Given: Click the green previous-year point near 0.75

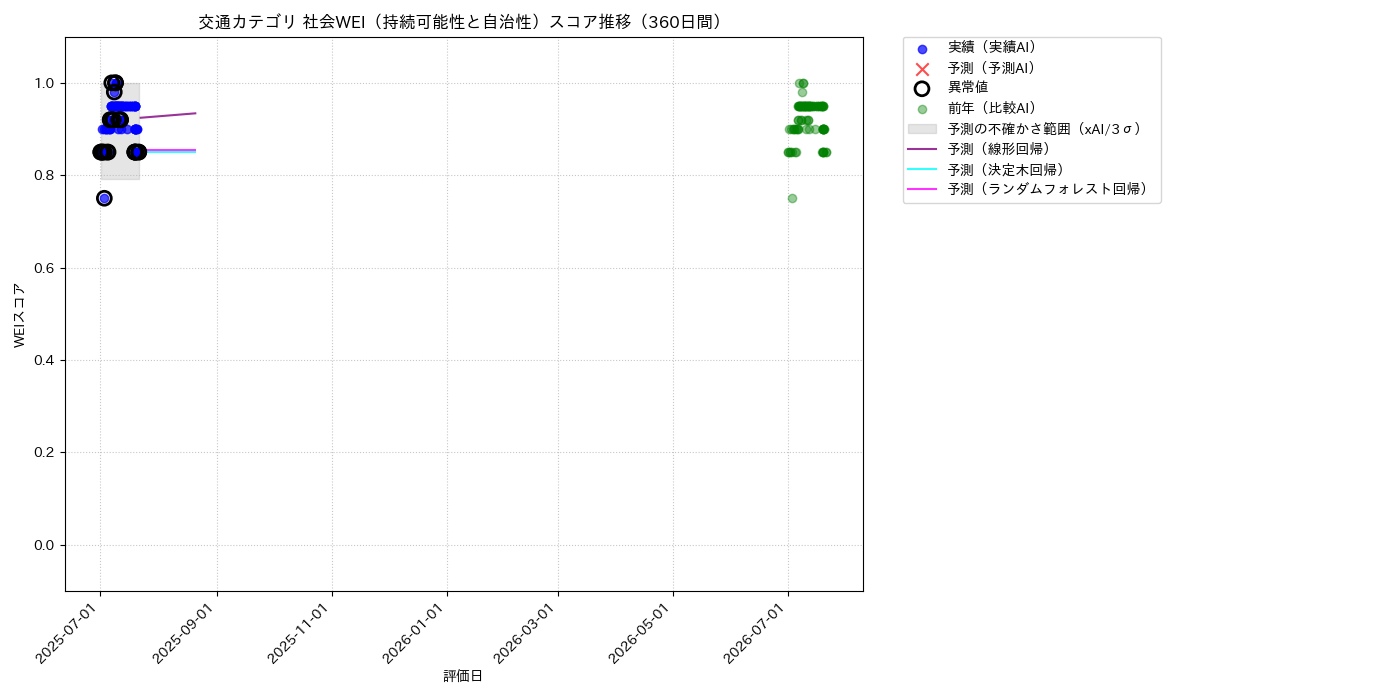Looking at the screenshot, I should coord(792,198).
